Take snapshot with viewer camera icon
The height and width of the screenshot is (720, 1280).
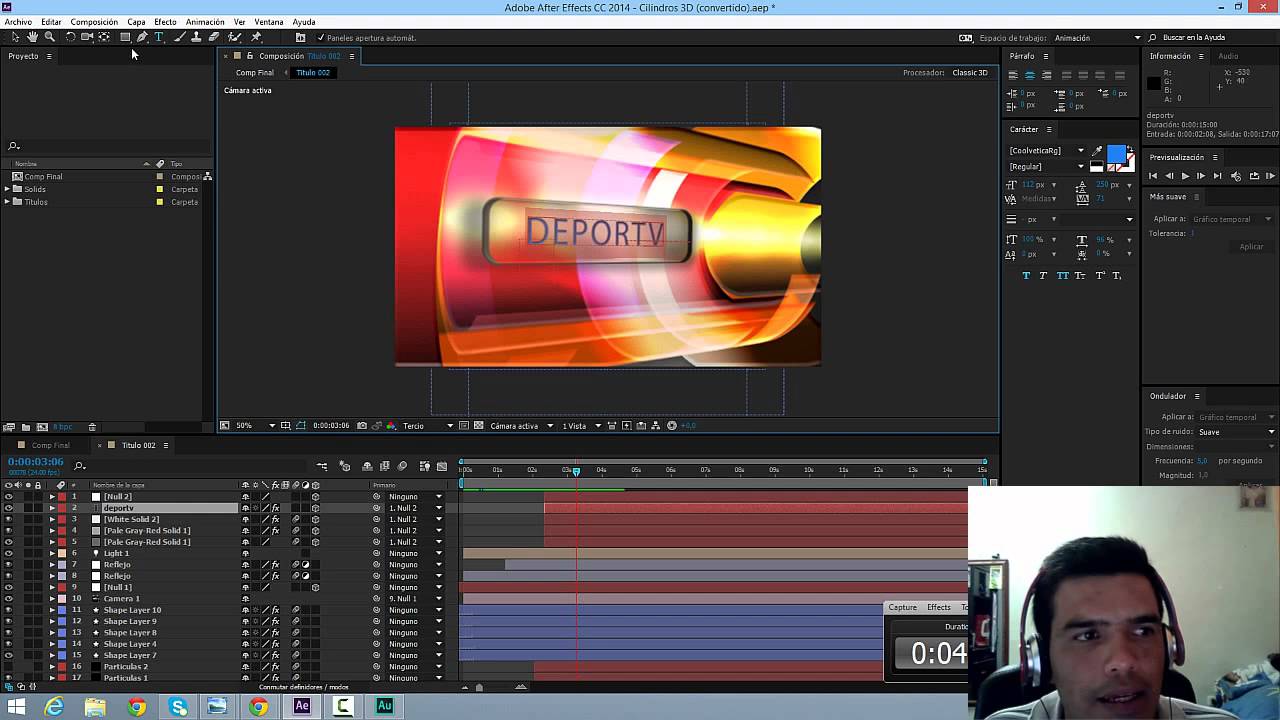point(361,426)
